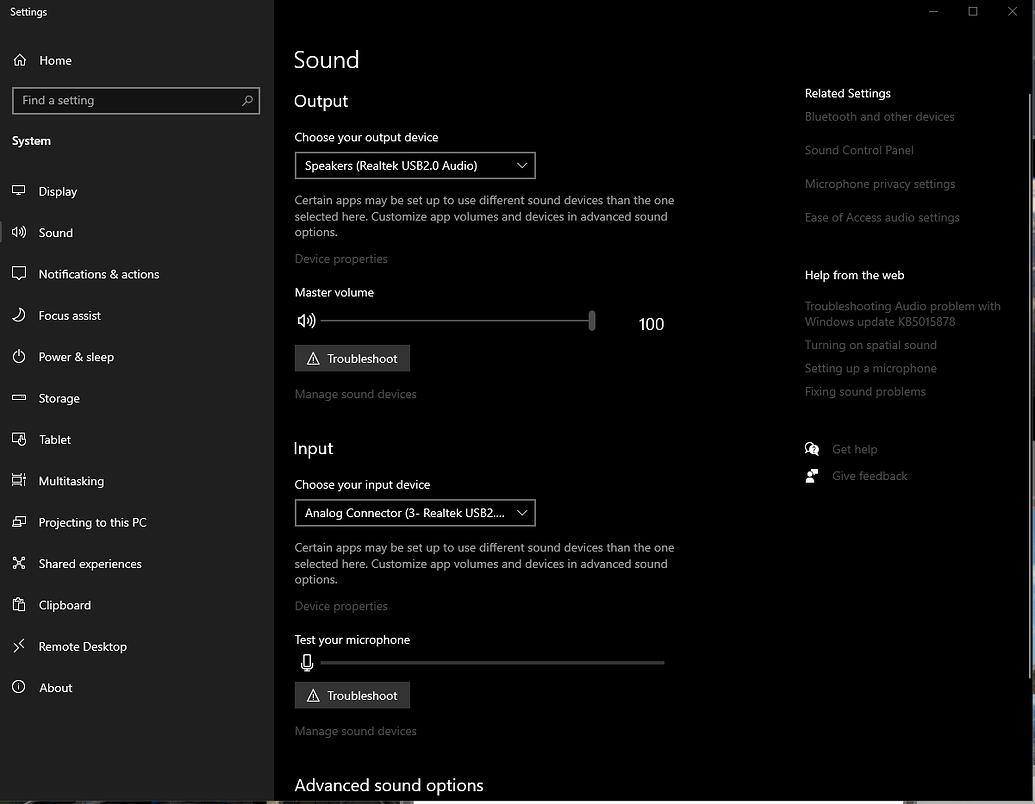Click the Projecting to this PC icon
Screen dimensions: 1035x804
[18, 521]
